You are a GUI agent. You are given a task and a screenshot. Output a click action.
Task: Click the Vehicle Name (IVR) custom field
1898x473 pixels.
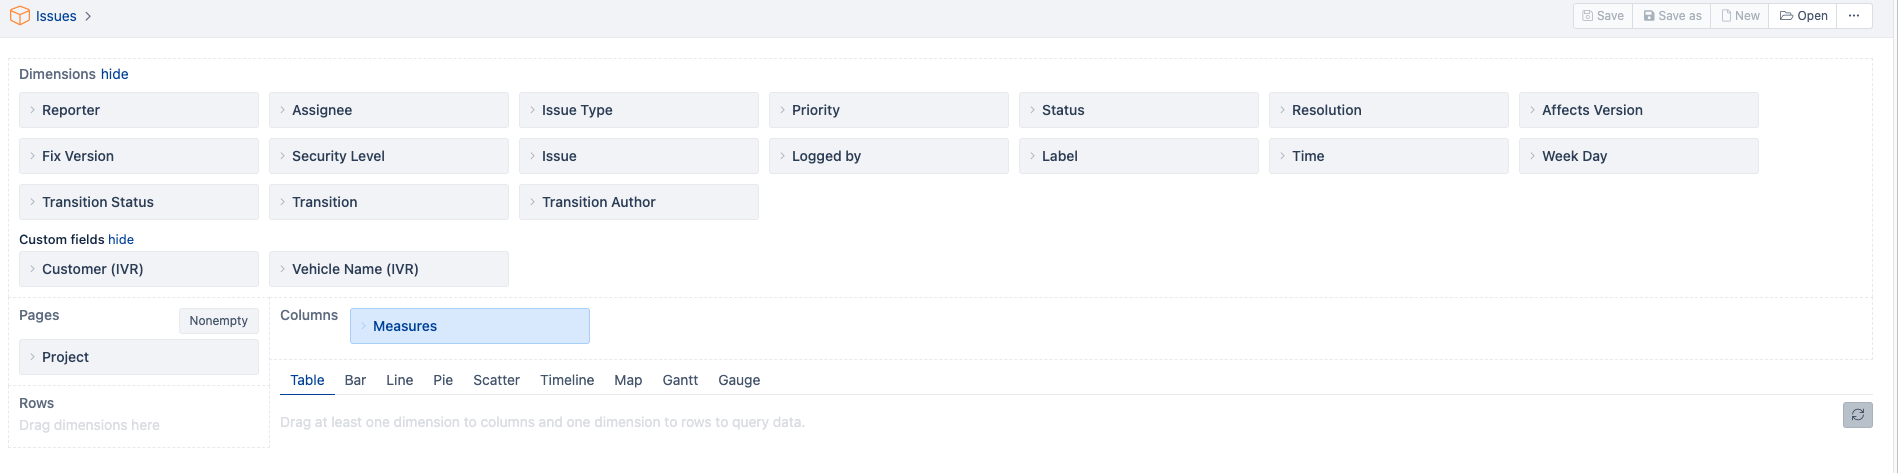coord(389,269)
